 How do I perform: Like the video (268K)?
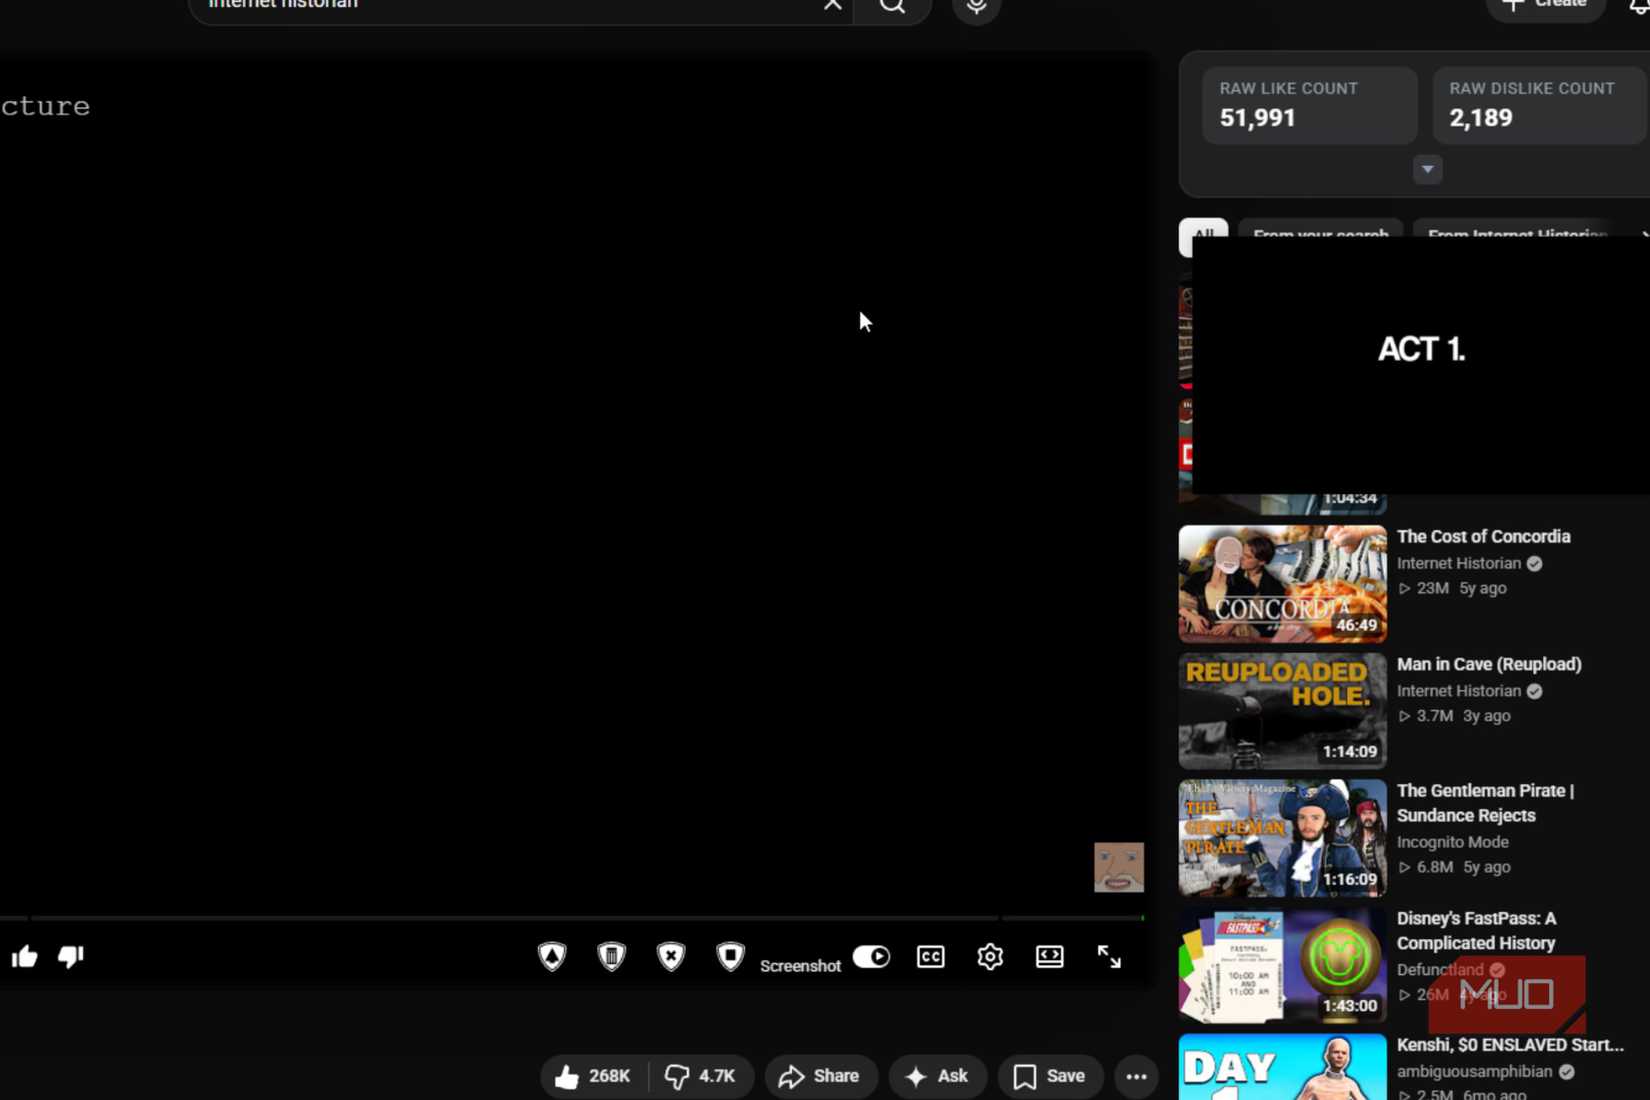point(594,1076)
